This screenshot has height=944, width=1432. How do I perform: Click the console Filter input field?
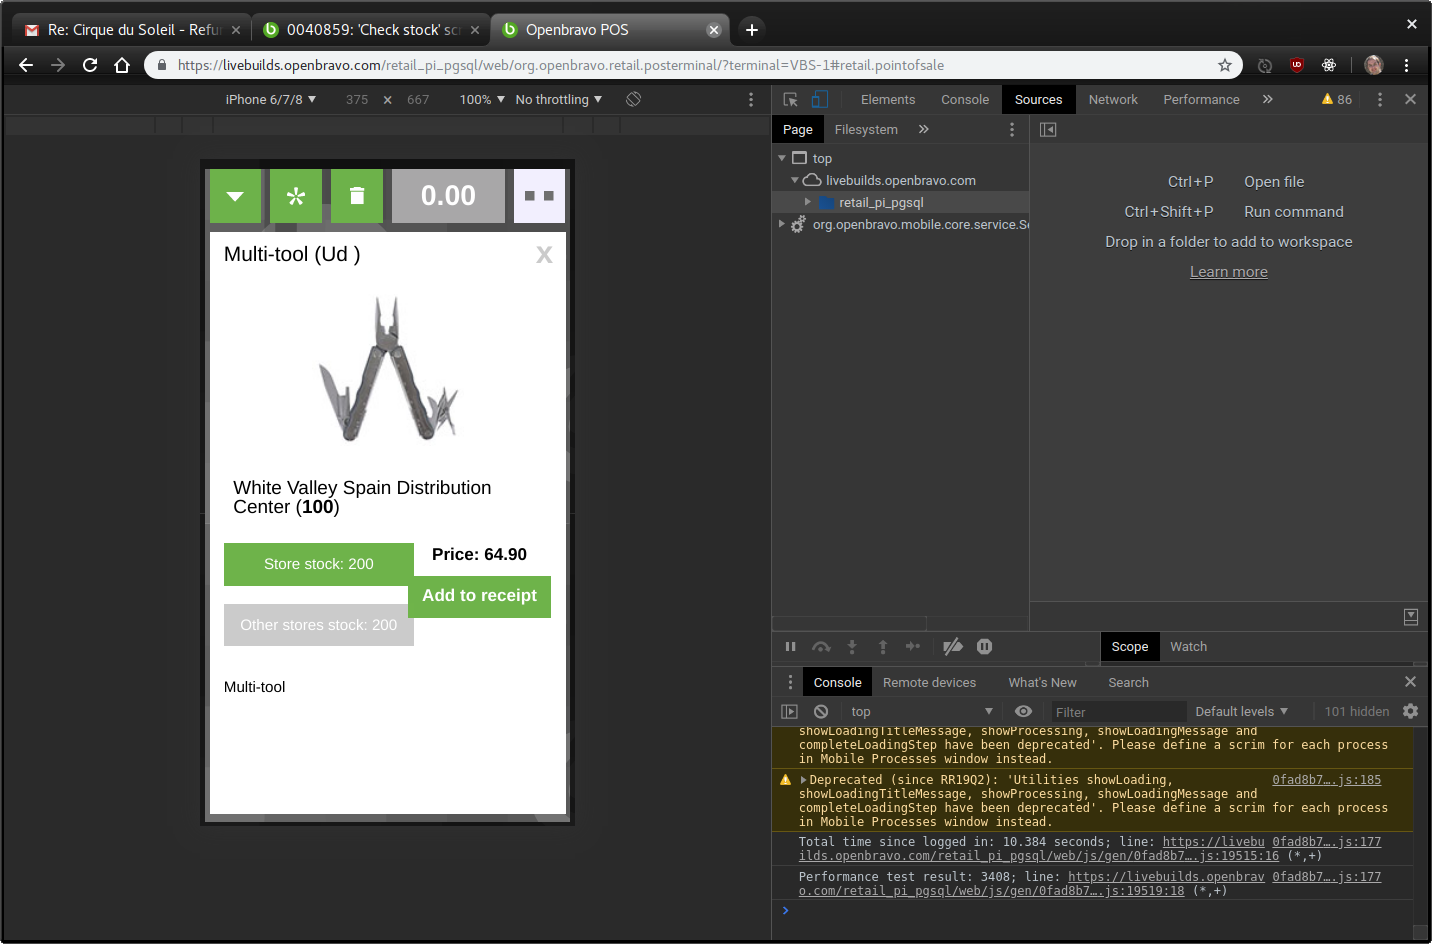(x=1115, y=712)
